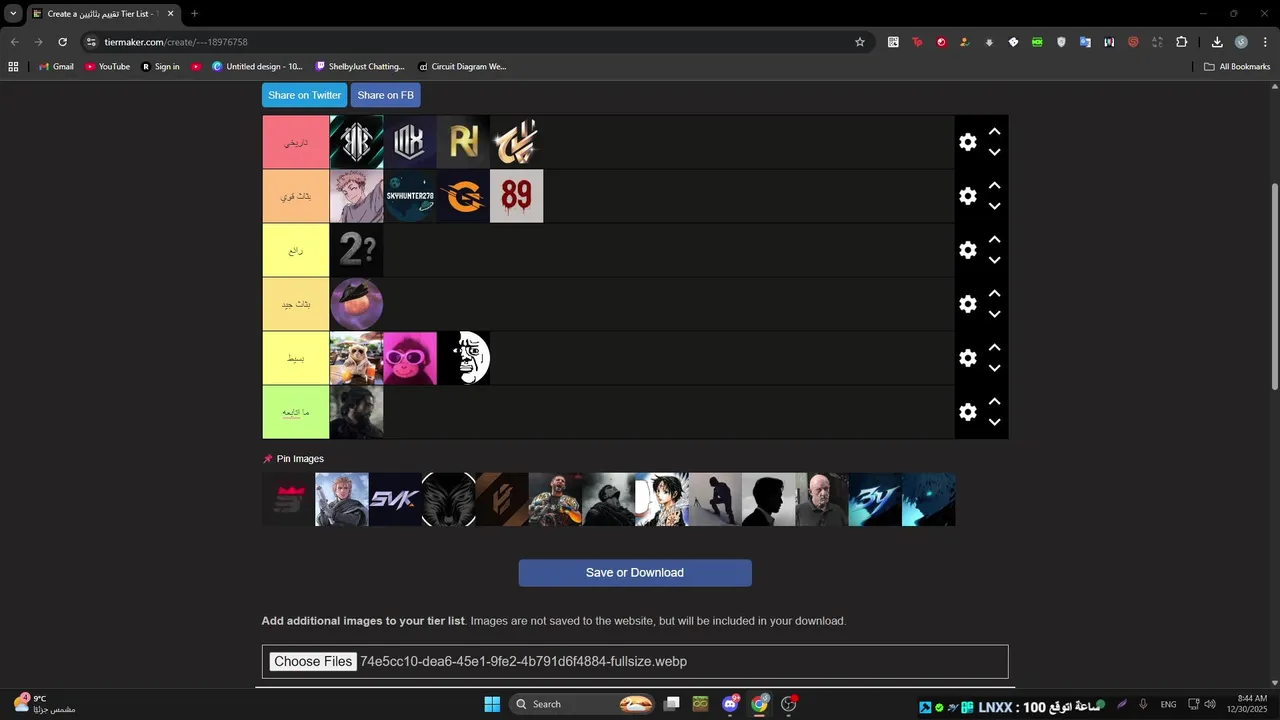Reload the tiermaker page
The image size is (1280, 720).
(62, 42)
